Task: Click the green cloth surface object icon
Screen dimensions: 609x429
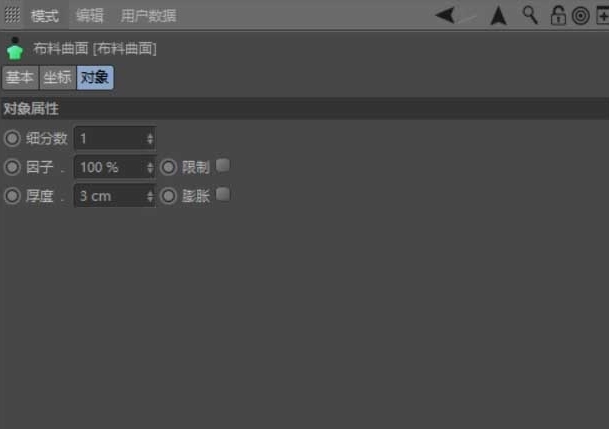Action: pos(15,49)
